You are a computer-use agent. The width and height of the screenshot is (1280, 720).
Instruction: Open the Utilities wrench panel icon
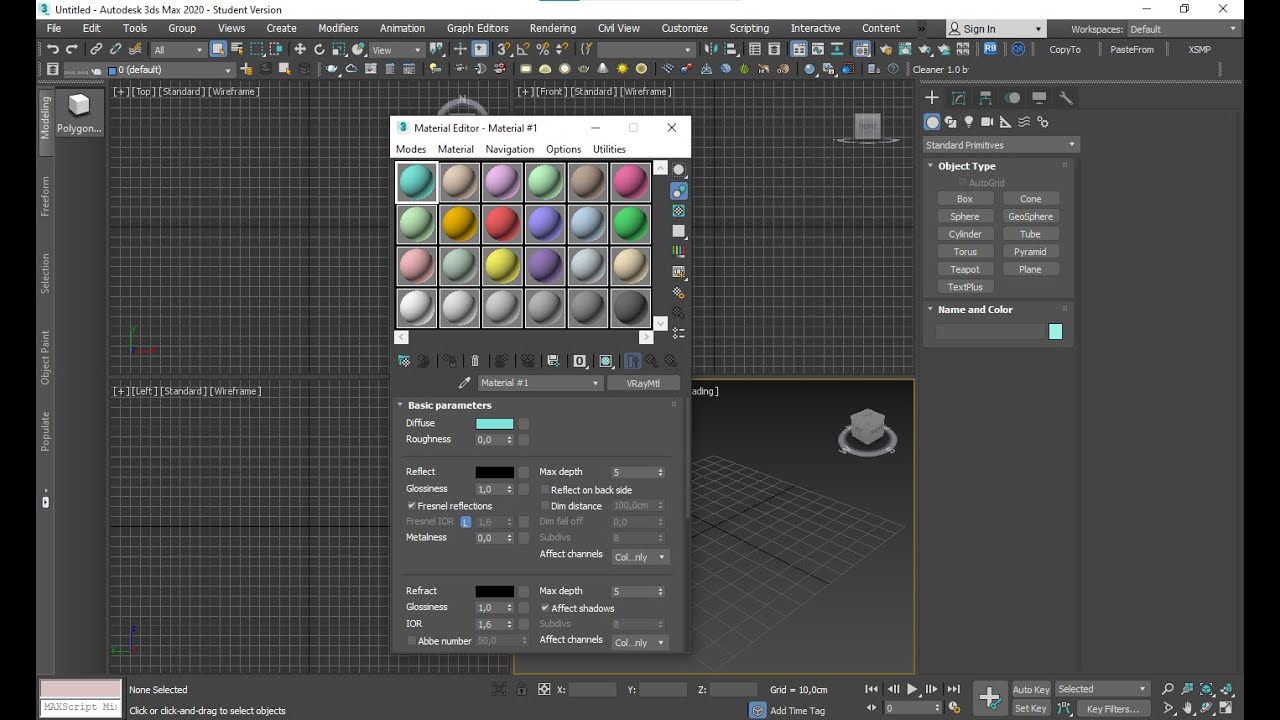pos(1066,98)
